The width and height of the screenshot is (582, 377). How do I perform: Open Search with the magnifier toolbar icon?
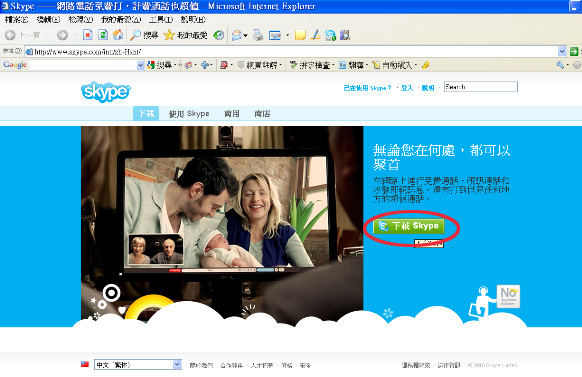click(x=144, y=35)
